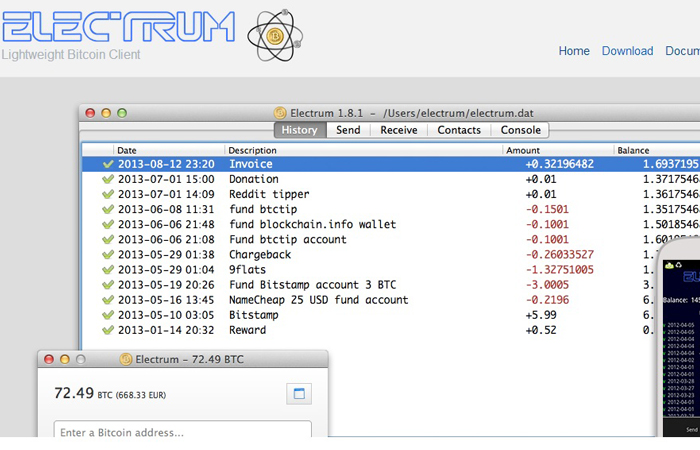Viewport: 700px width, 450px height.
Task: Click the Bitcoin icon in Electrum 1.8.1 title bar
Action: click(x=280, y=113)
